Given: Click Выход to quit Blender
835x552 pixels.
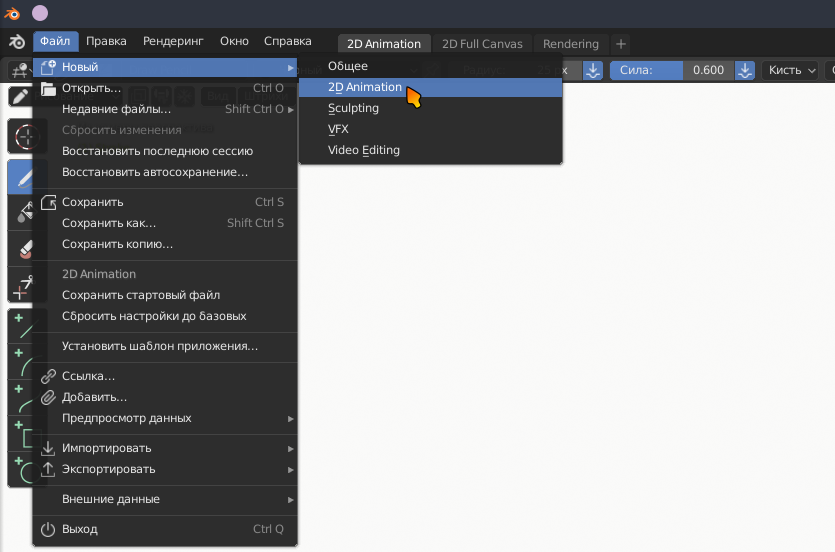Looking at the screenshot, I should click(x=165, y=529).
